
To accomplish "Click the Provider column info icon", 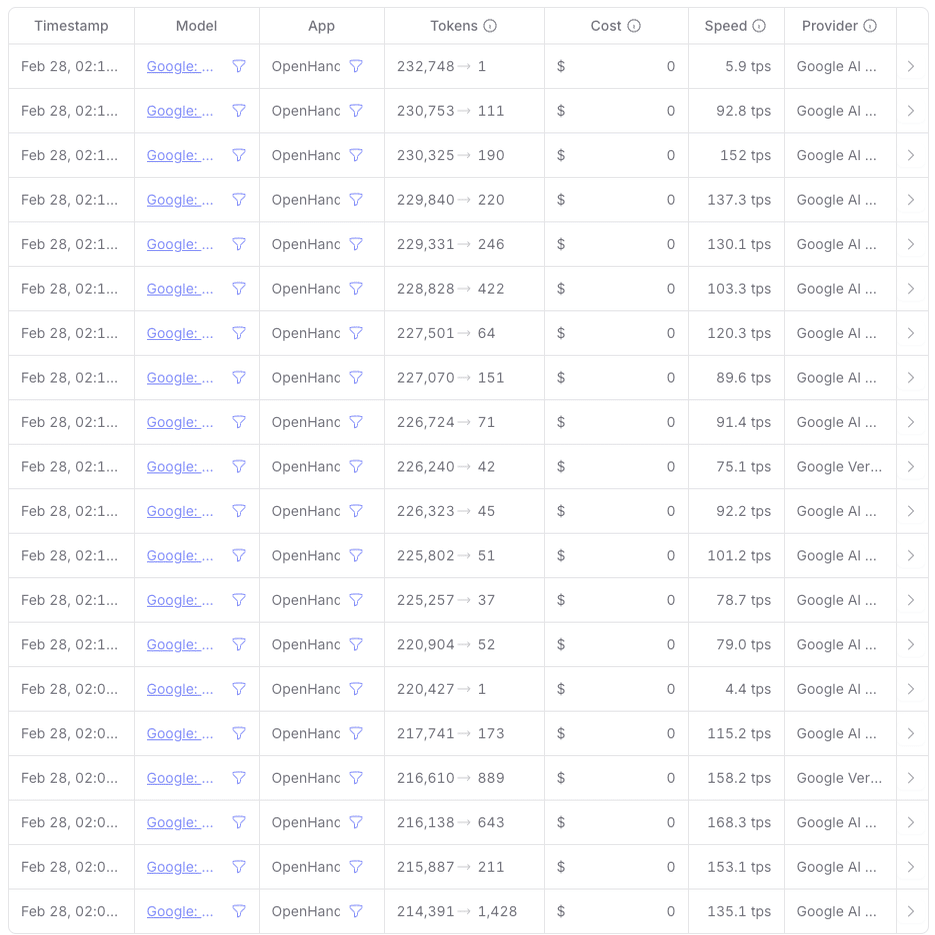I will pos(870,26).
